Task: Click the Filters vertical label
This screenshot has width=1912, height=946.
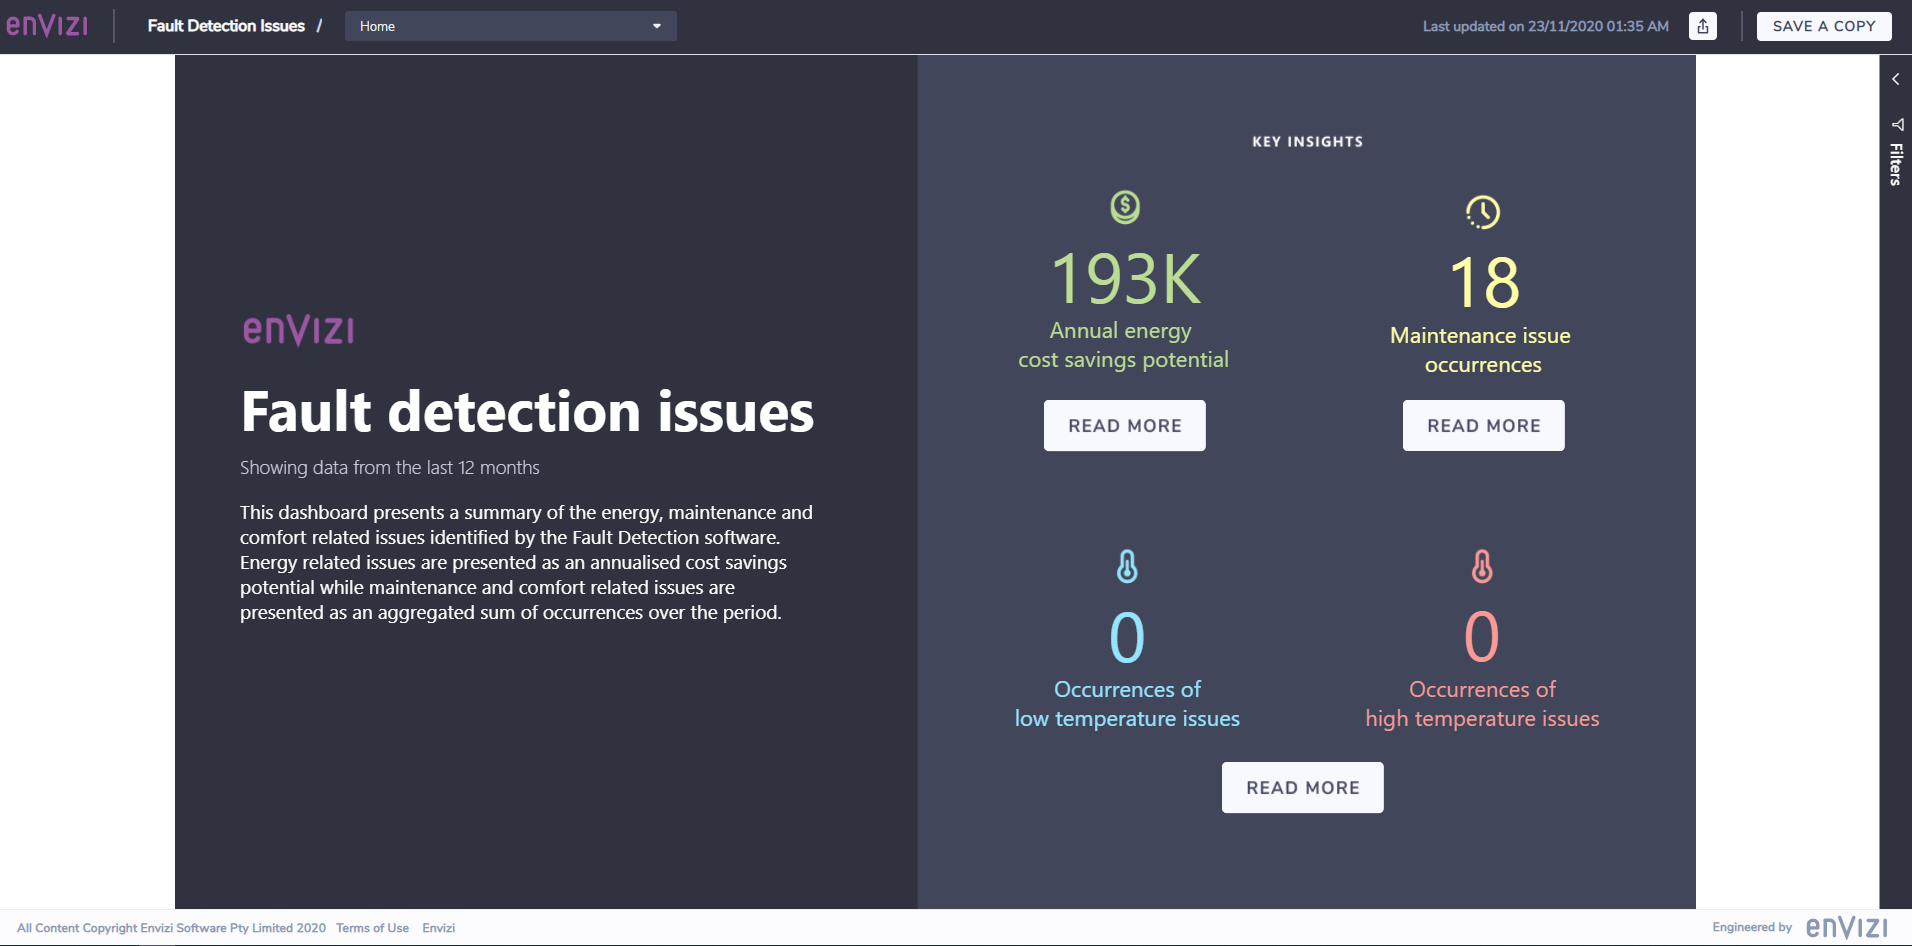Action: point(1896,165)
